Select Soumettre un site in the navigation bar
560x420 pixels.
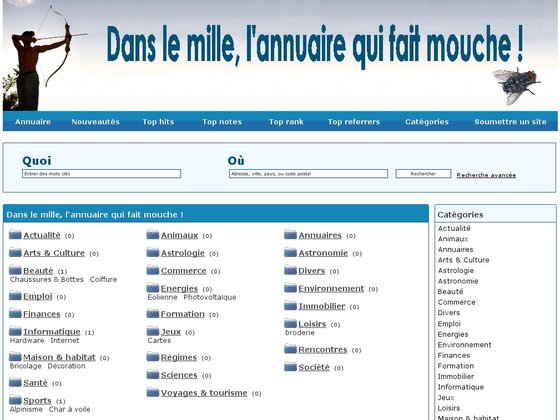tap(510, 122)
